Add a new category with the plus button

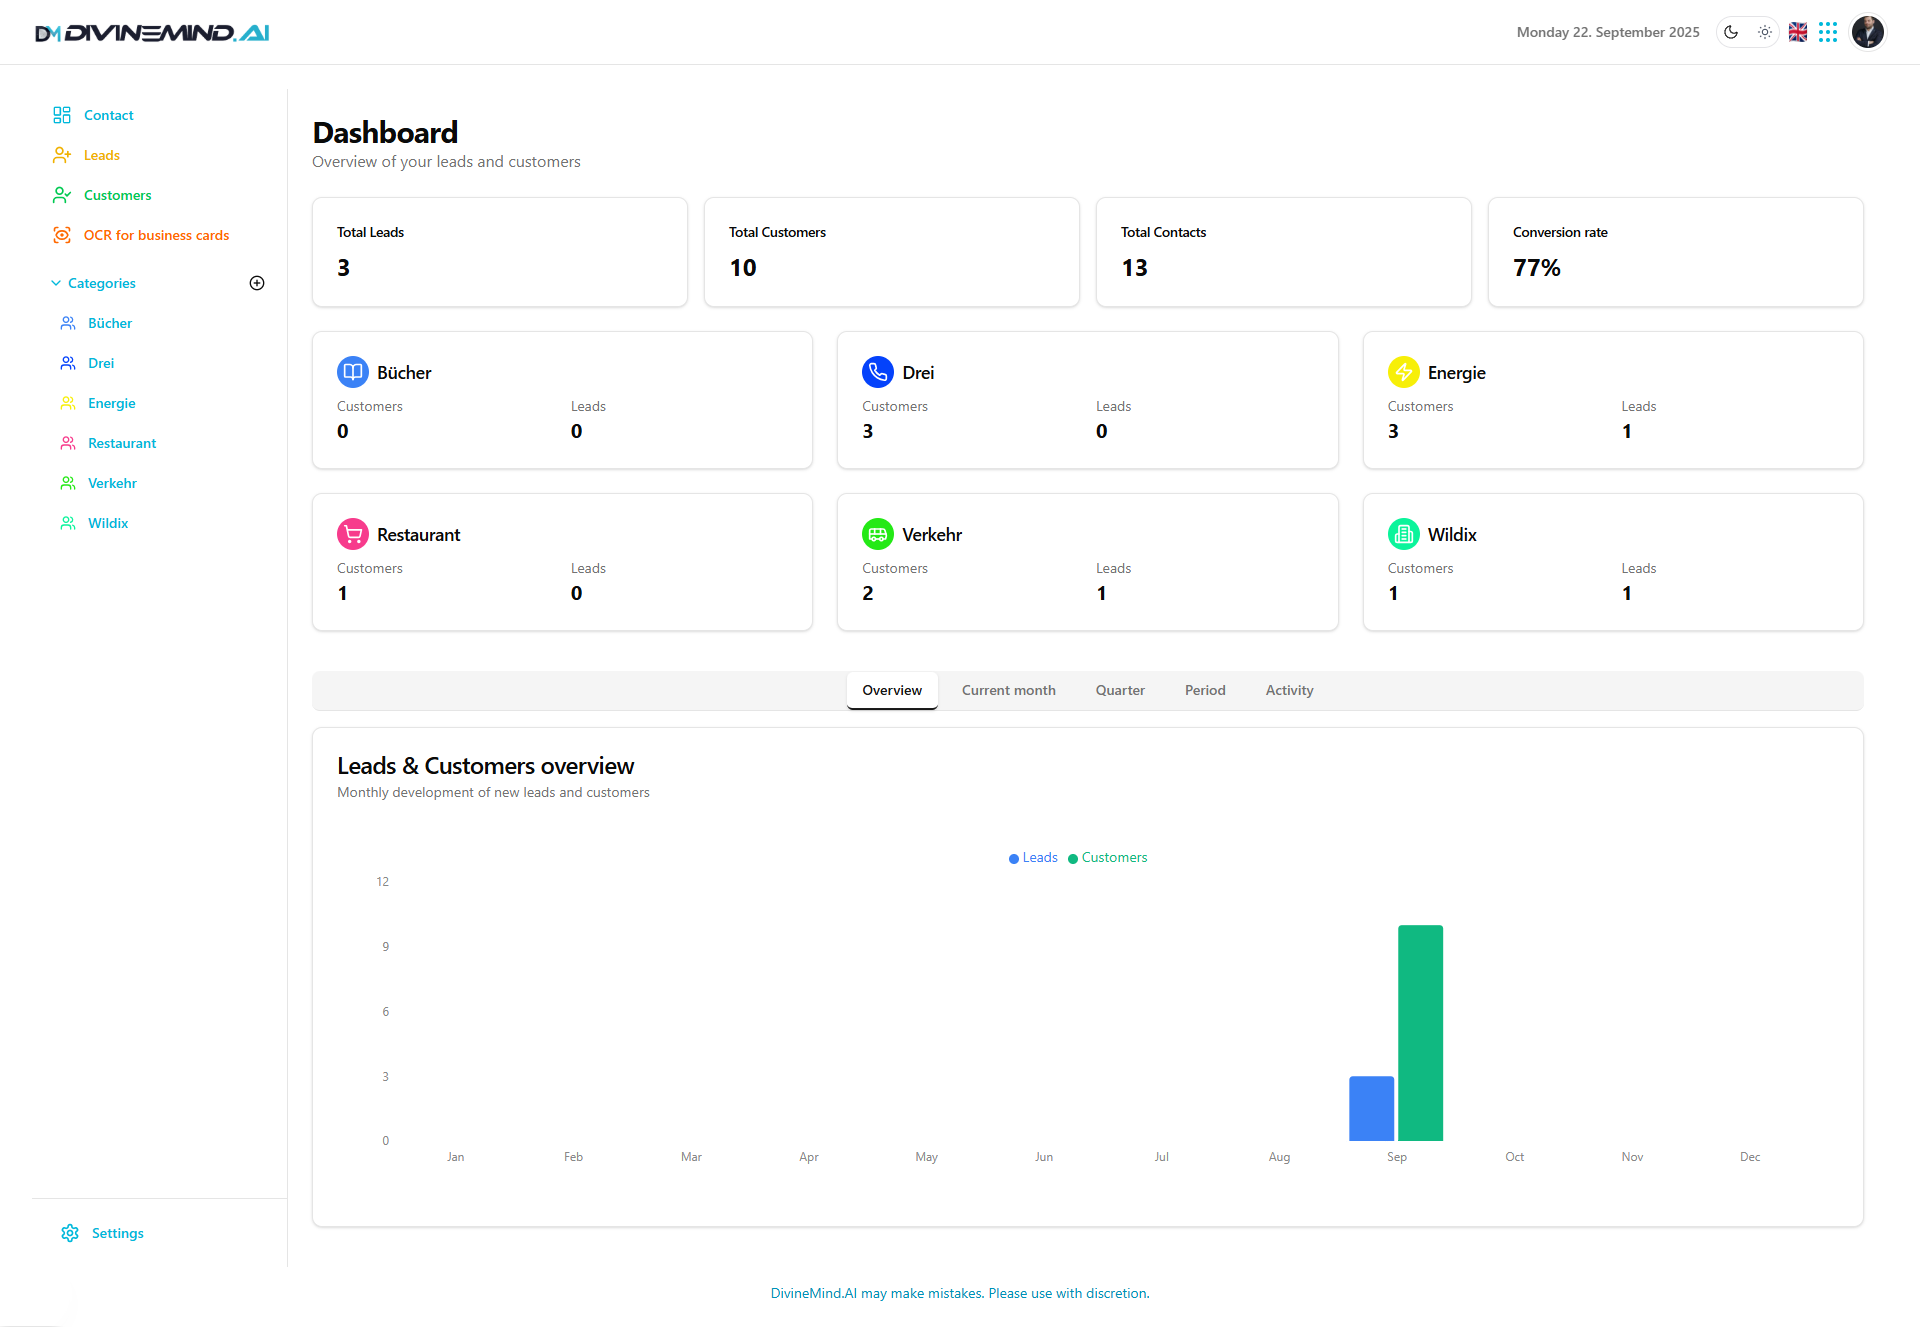tap(257, 282)
